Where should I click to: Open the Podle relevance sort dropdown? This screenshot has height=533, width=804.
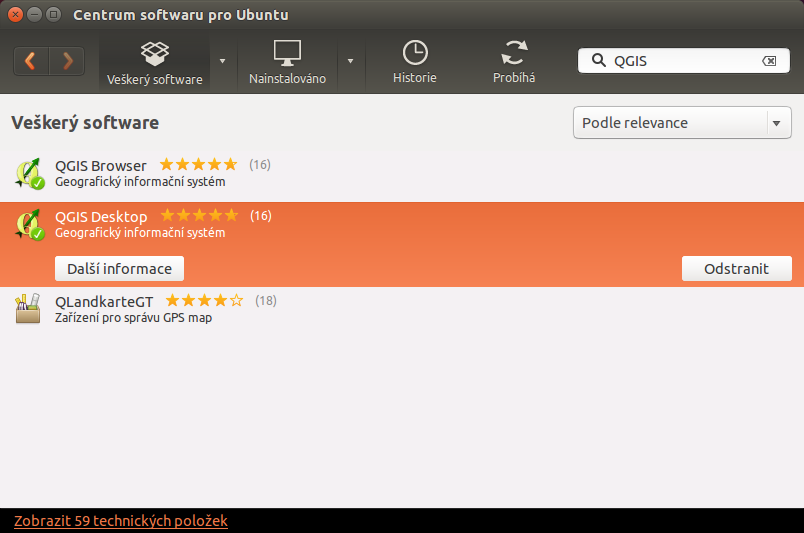click(x=682, y=123)
